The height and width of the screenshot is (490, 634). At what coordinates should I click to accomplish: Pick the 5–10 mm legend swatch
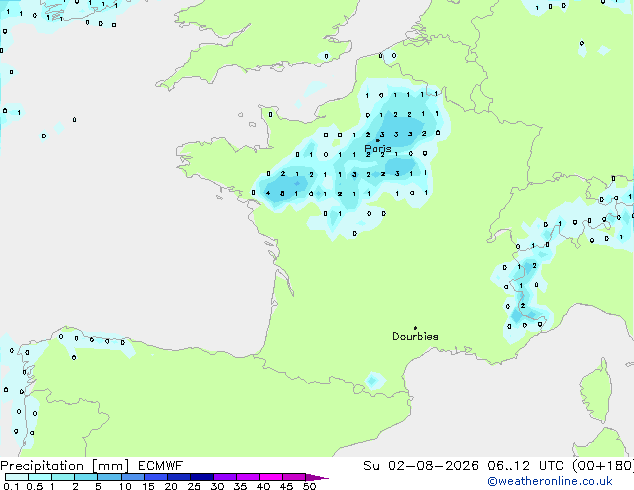[x=109, y=477]
